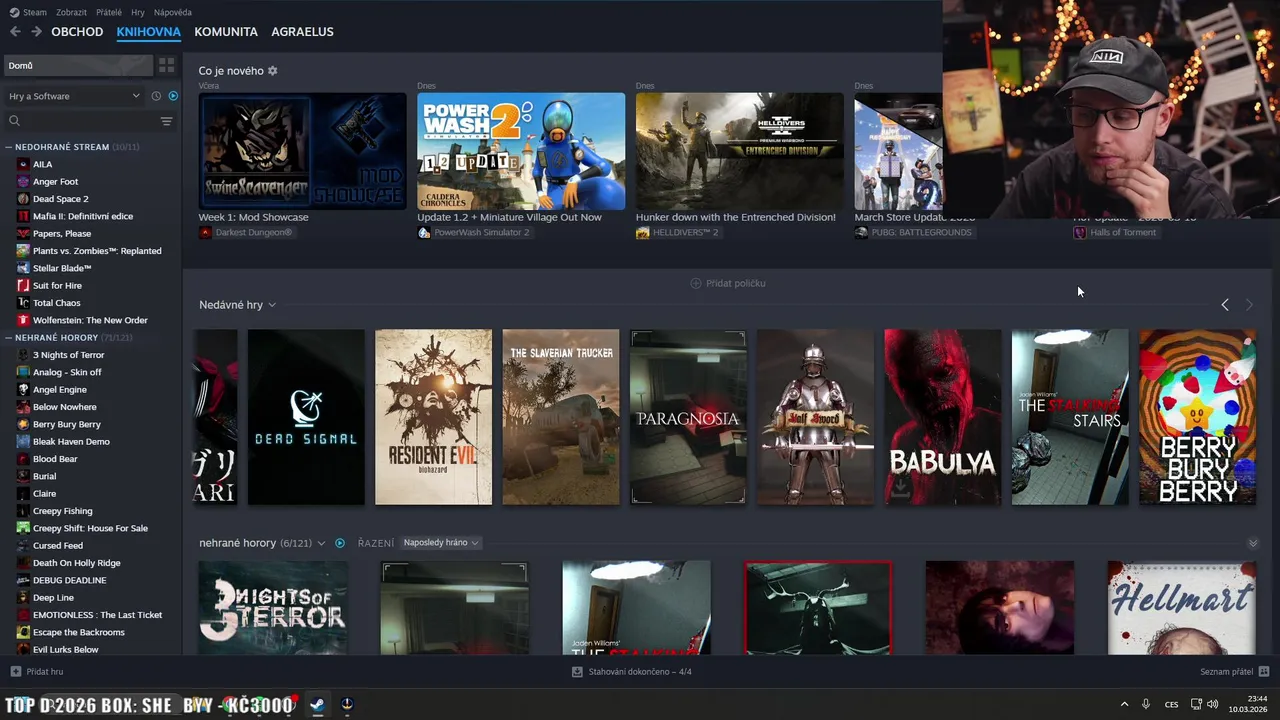Click the Cursed Feed game icon
This screenshot has width=1280, height=720.
pyautogui.click(x=23, y=546)
